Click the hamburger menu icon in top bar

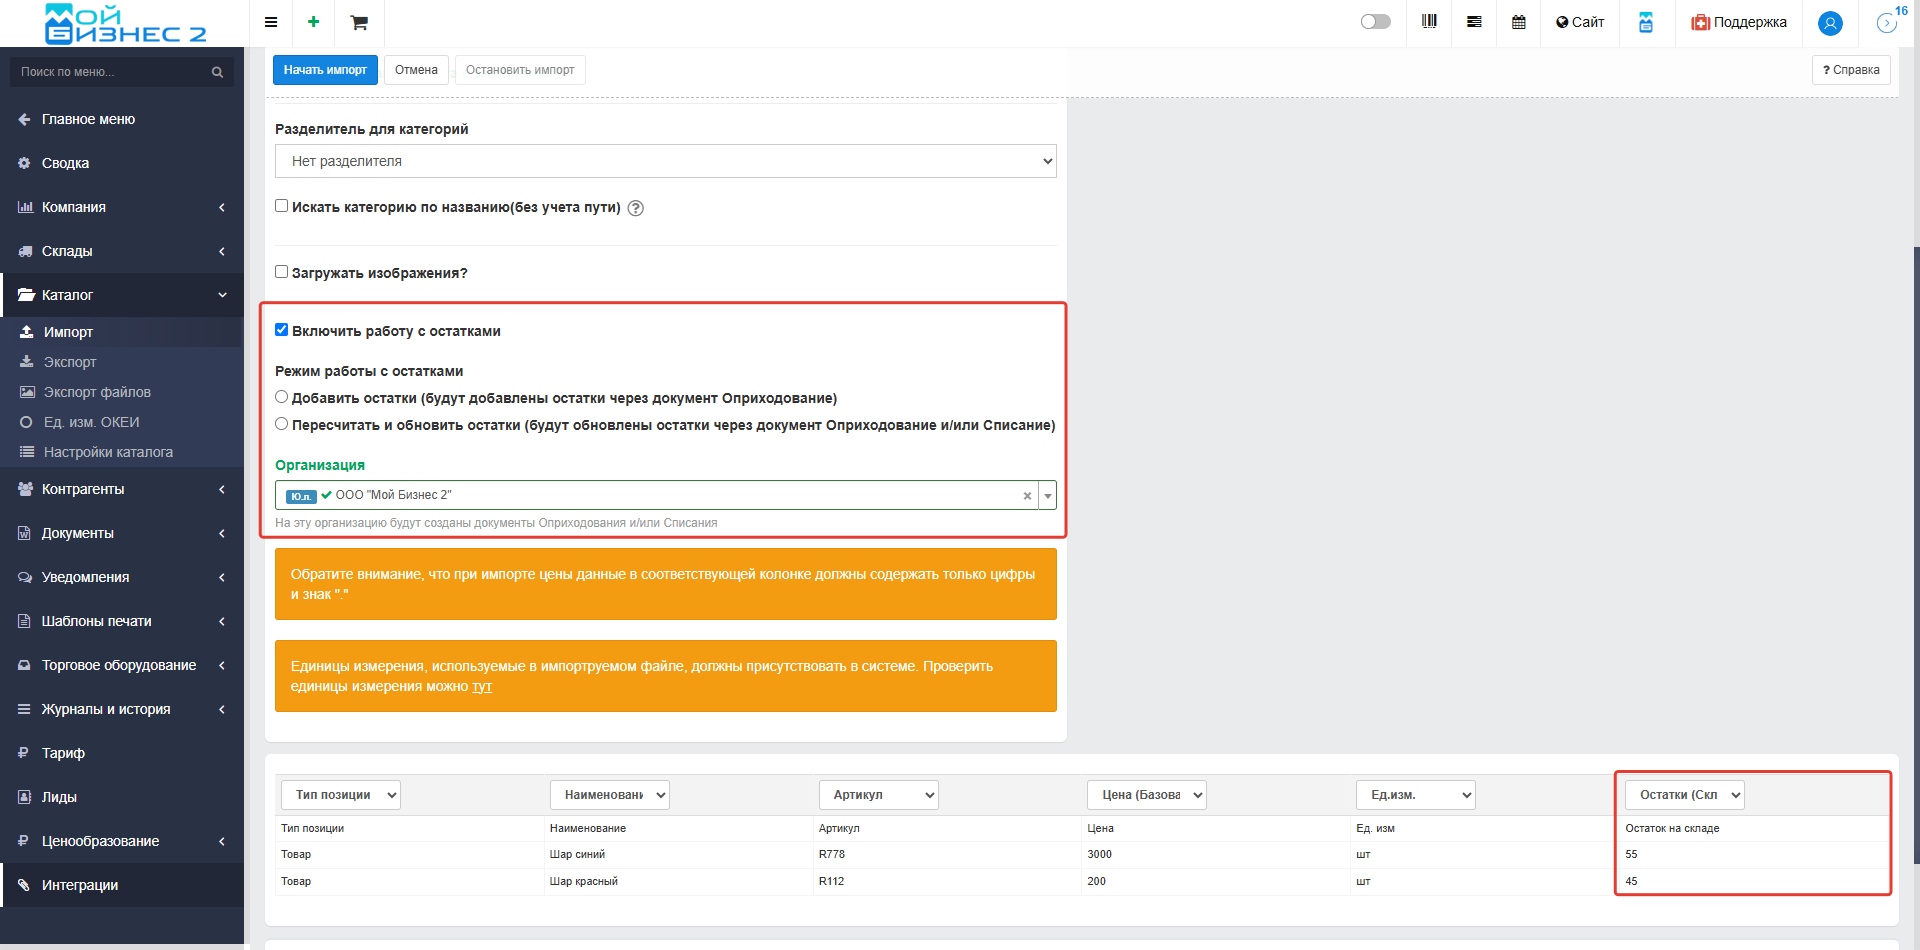271,22
